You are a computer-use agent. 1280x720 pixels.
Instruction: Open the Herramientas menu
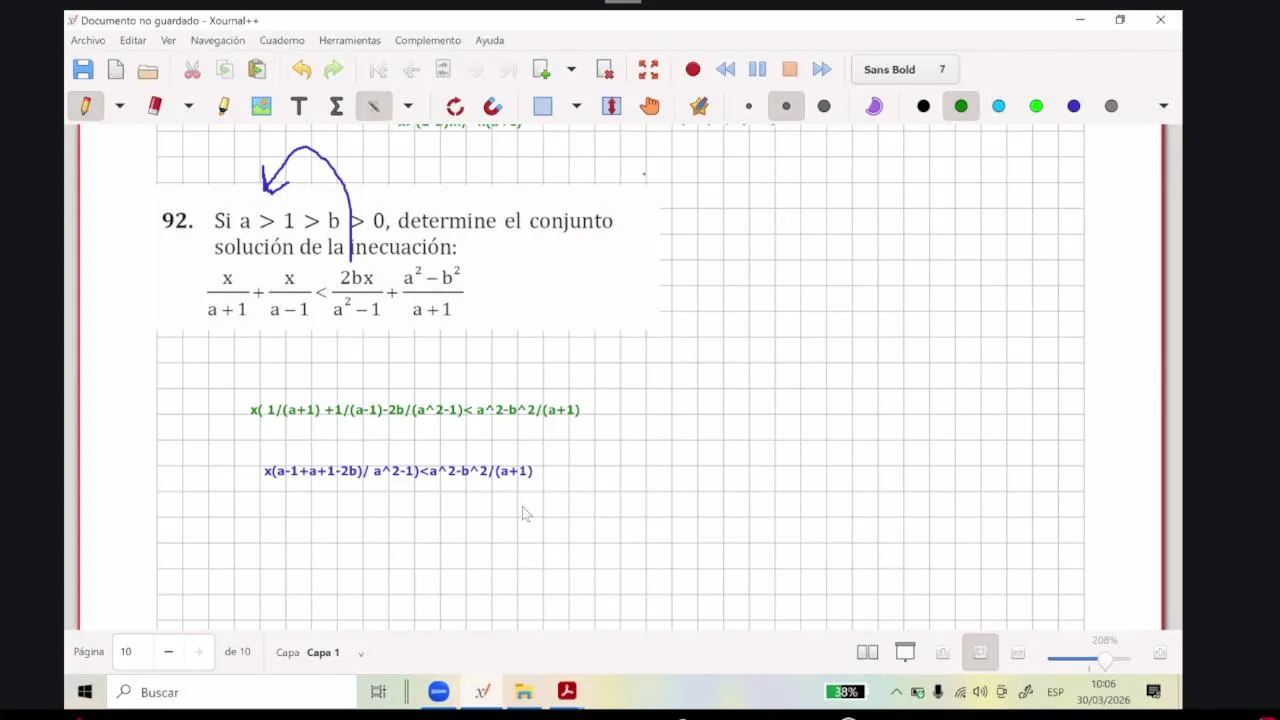(350, 41)
